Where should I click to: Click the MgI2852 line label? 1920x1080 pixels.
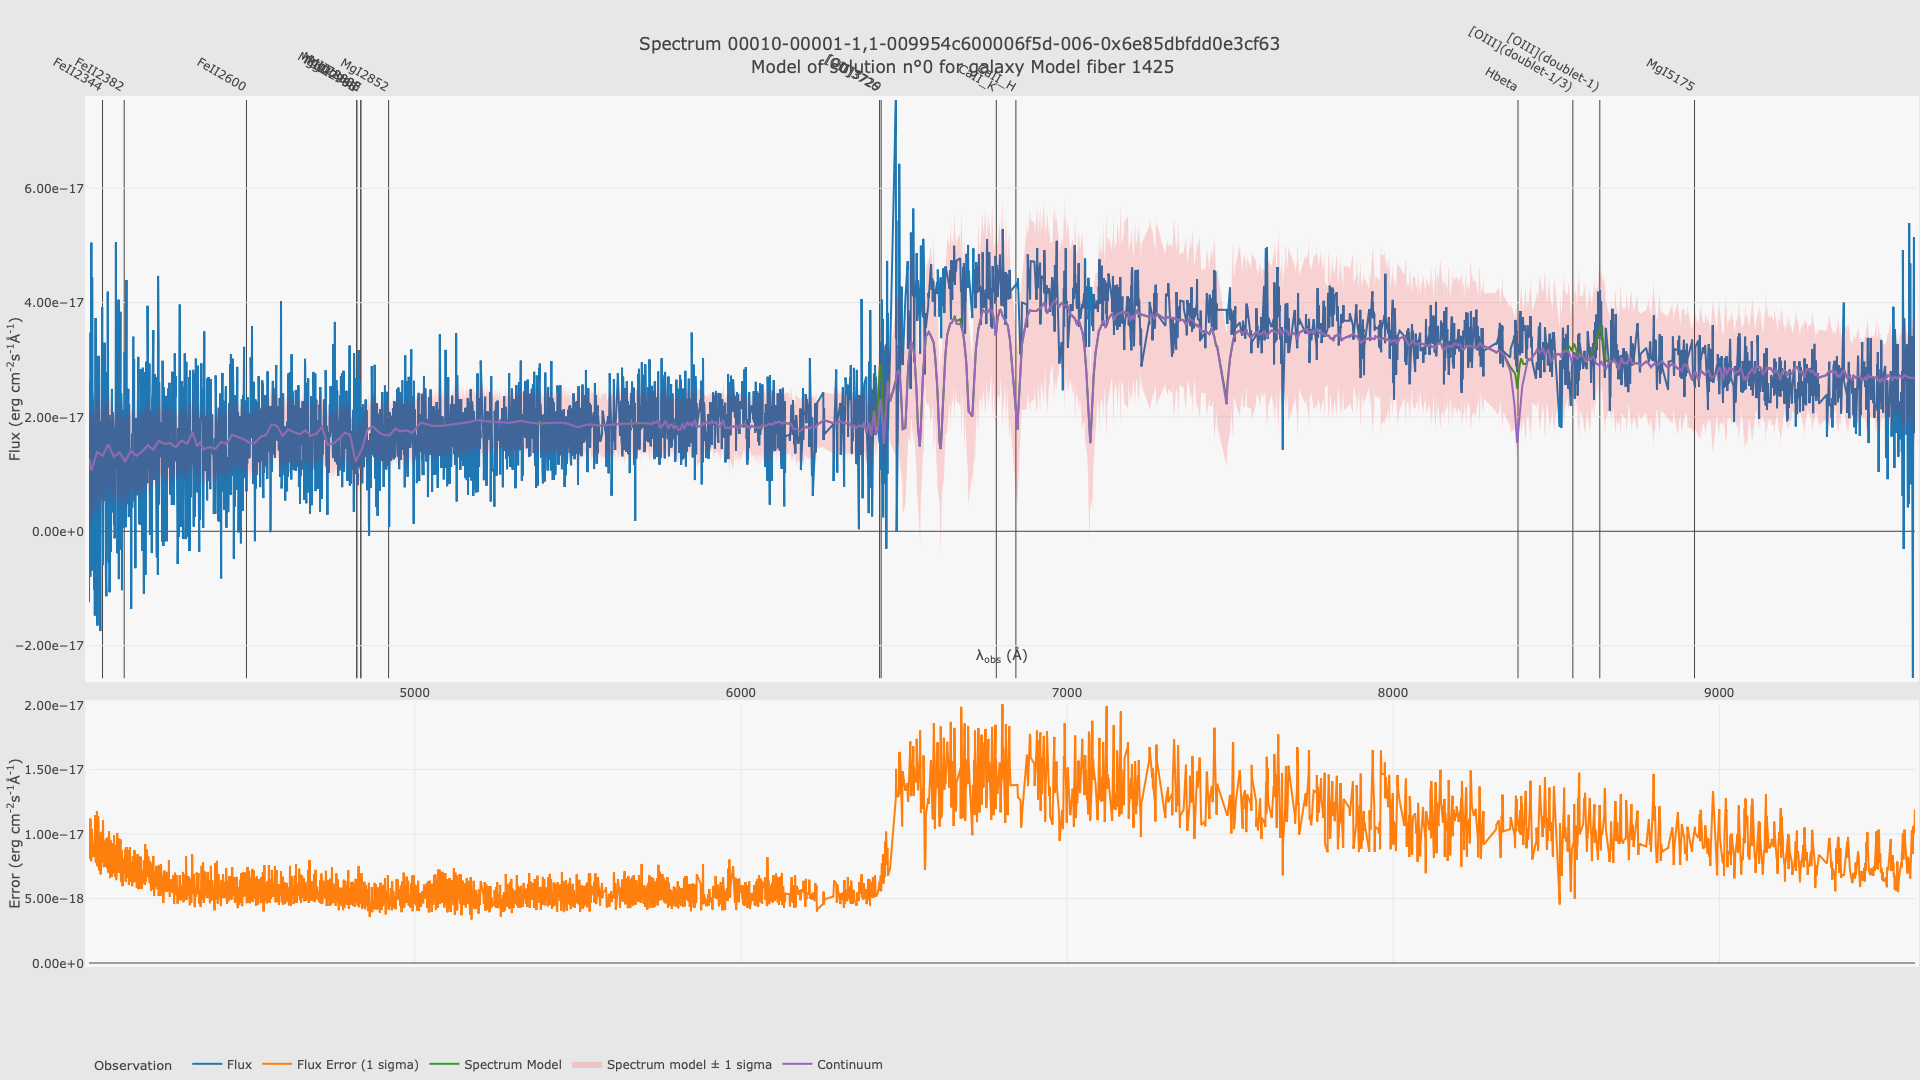[x=364, y=75]
